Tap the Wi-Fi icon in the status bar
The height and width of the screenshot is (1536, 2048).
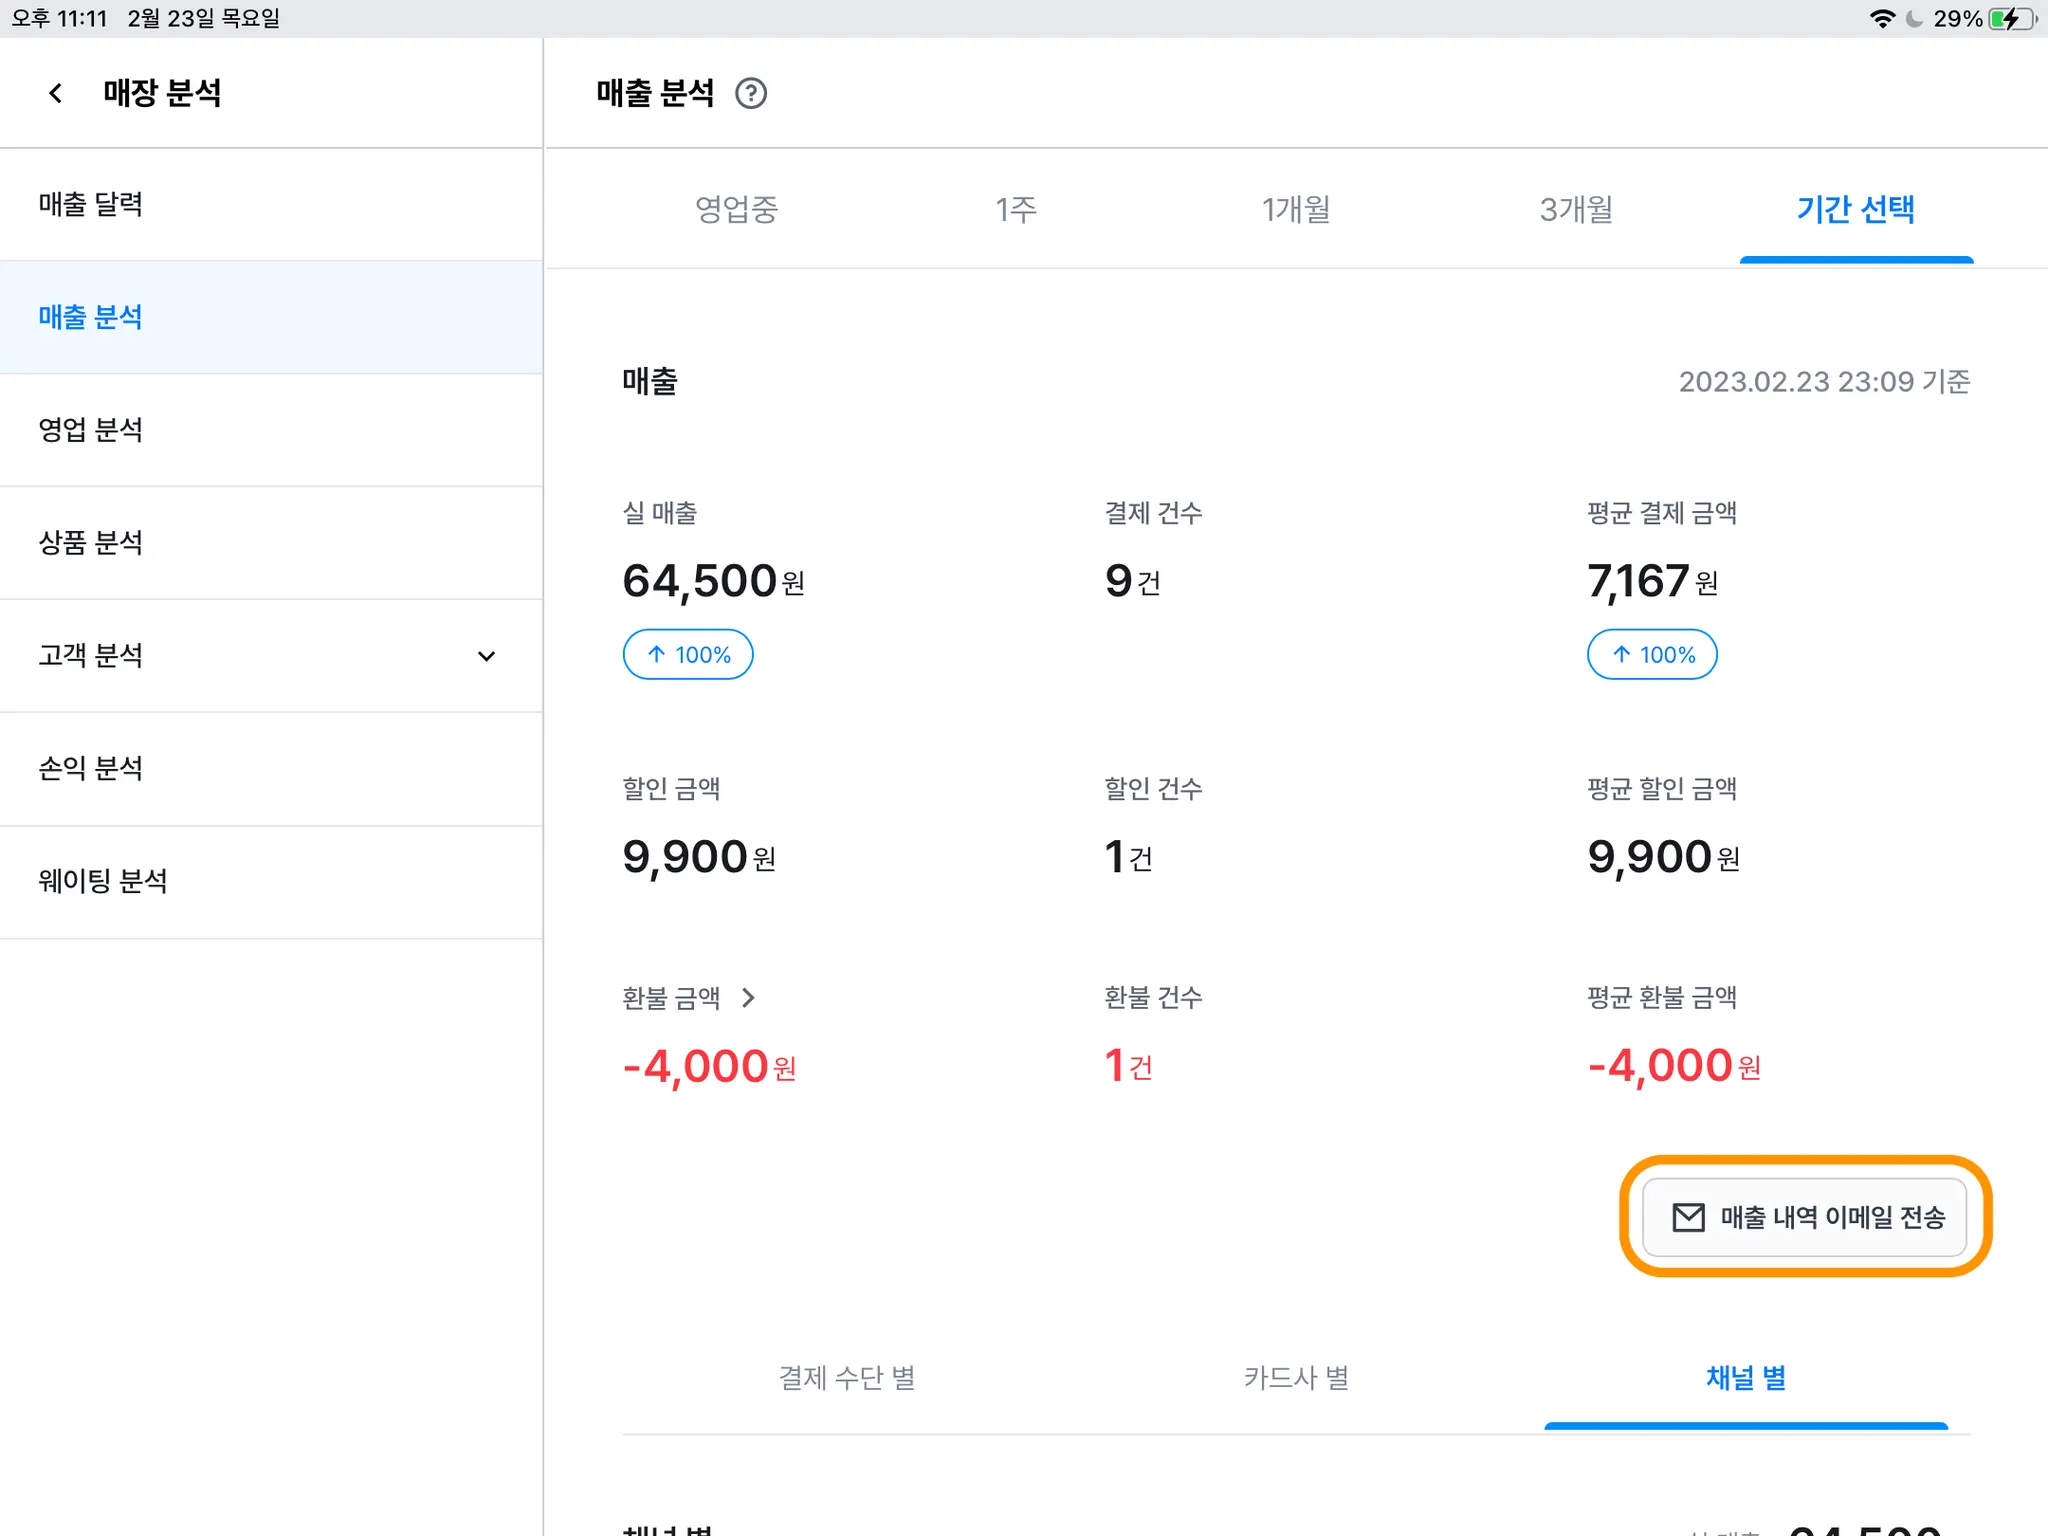pos(1881,19)
